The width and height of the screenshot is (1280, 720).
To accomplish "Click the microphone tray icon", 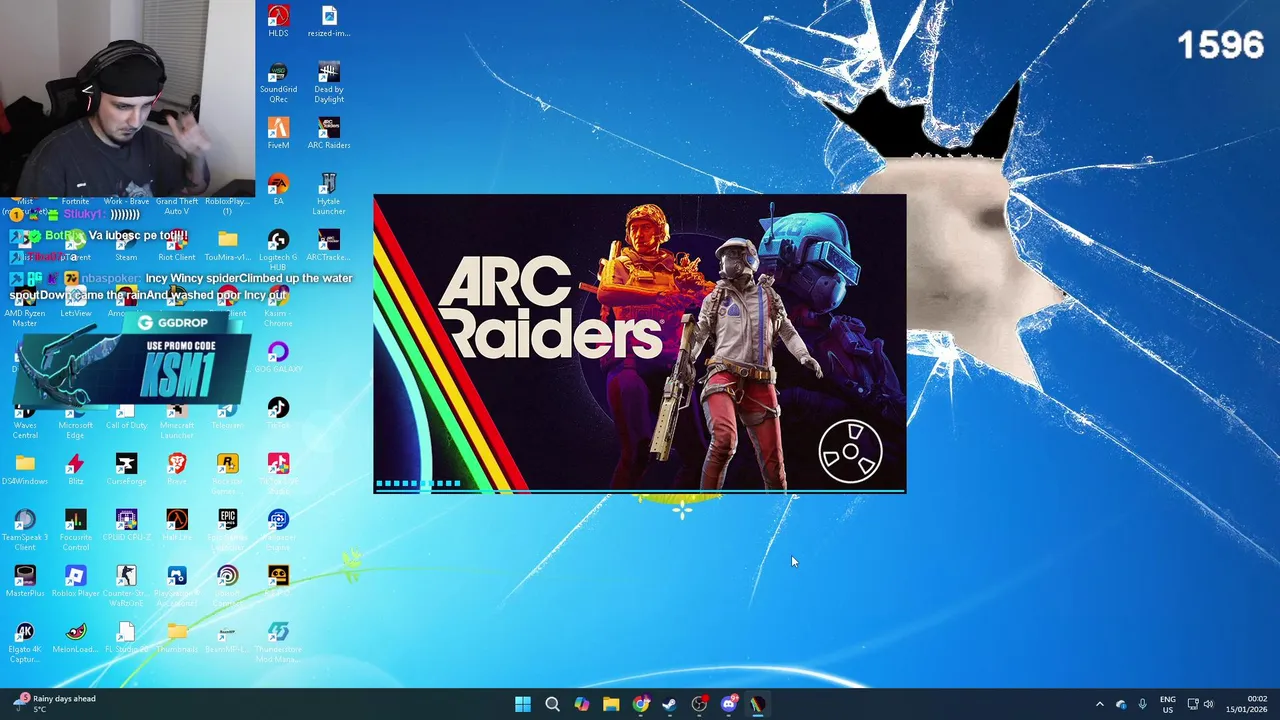I will pyautogui.click(x=1142, y=704).
